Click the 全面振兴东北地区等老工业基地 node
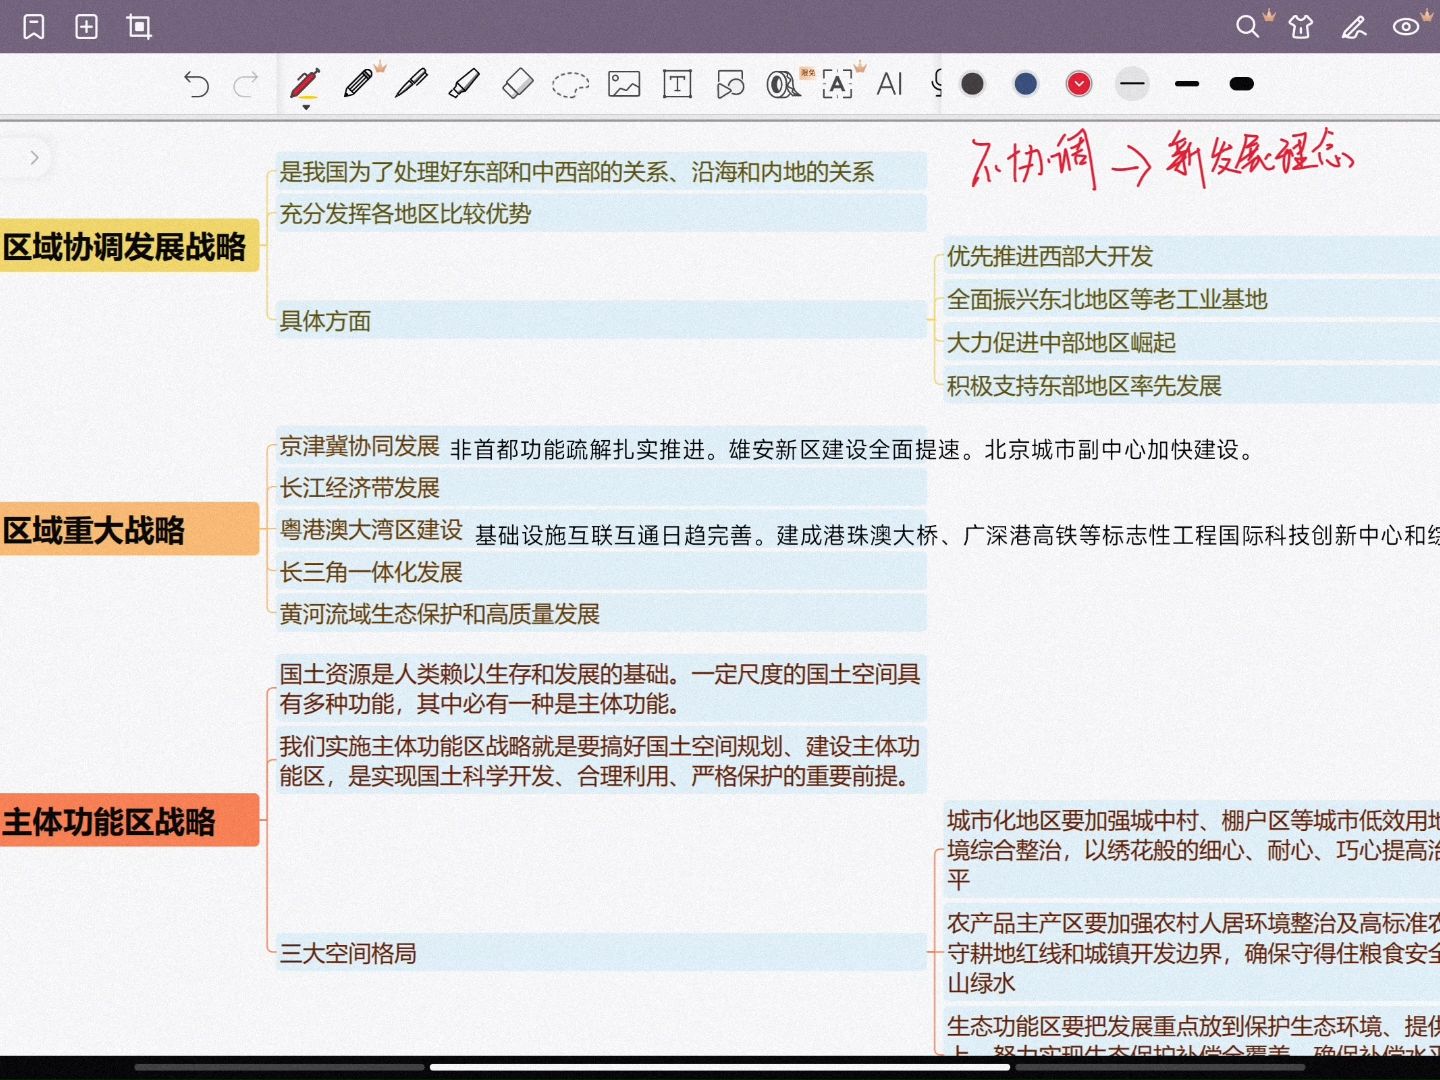 pyautogui.click(x=1191, y=299)
